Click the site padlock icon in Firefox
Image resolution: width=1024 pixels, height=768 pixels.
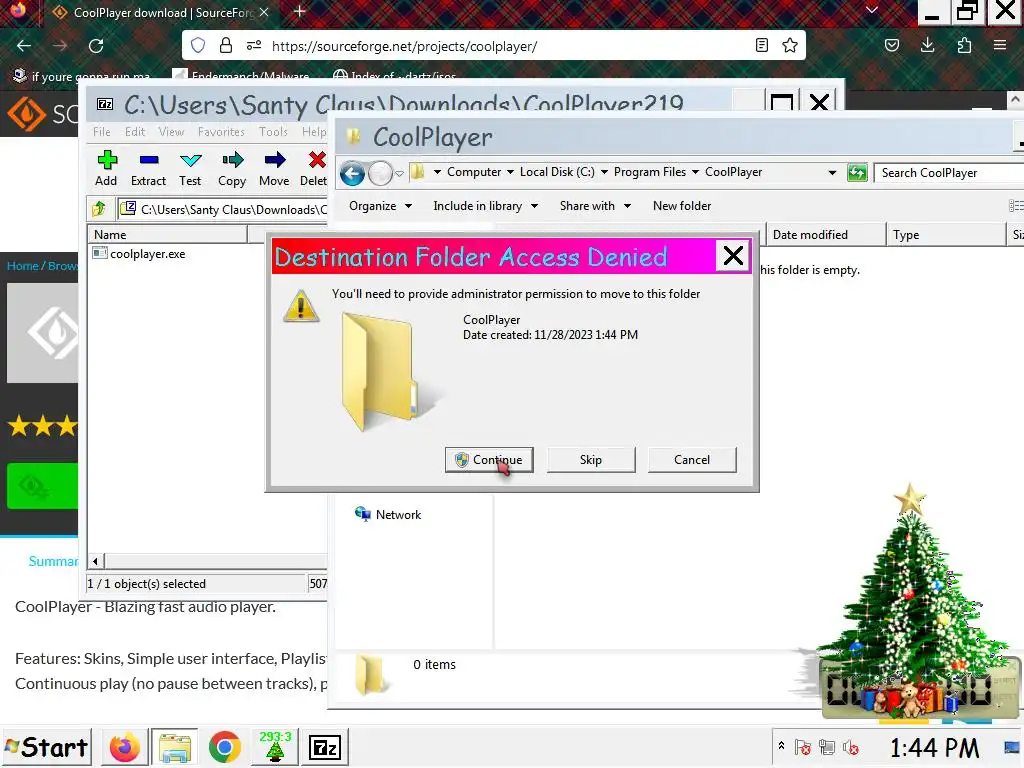pos(226,46)
